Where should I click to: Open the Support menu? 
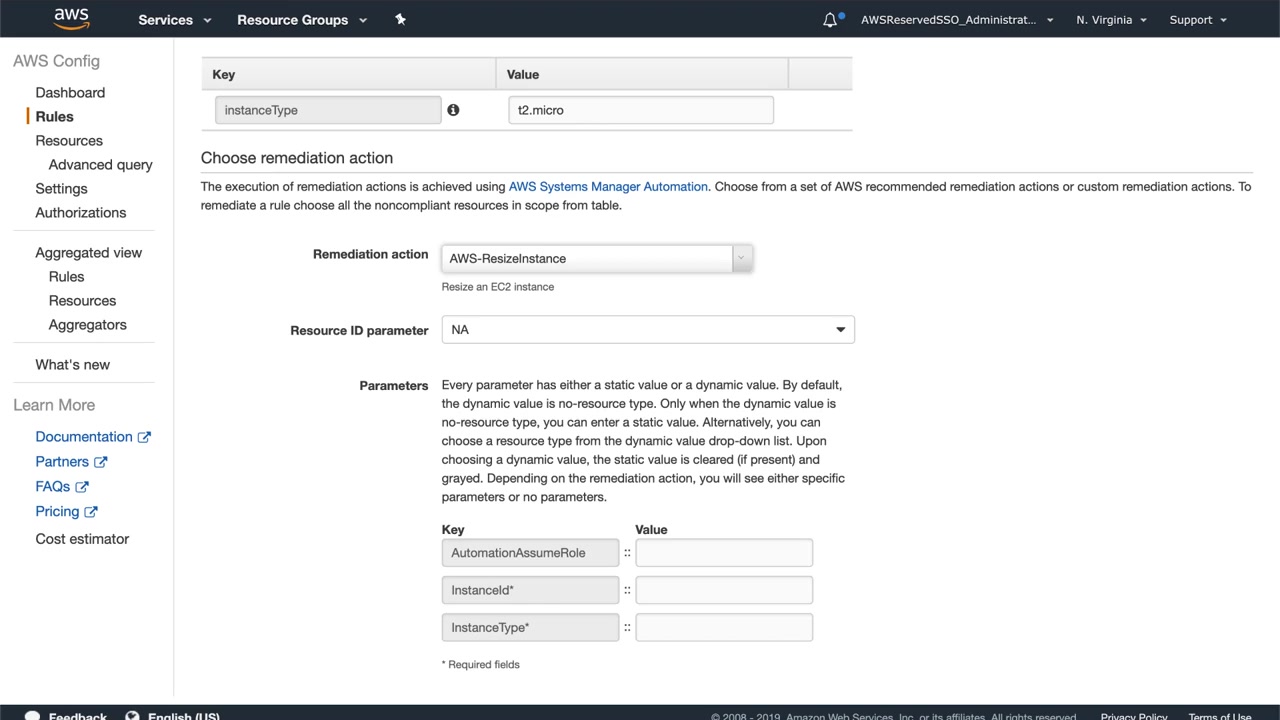click(x=1198, y=20)
